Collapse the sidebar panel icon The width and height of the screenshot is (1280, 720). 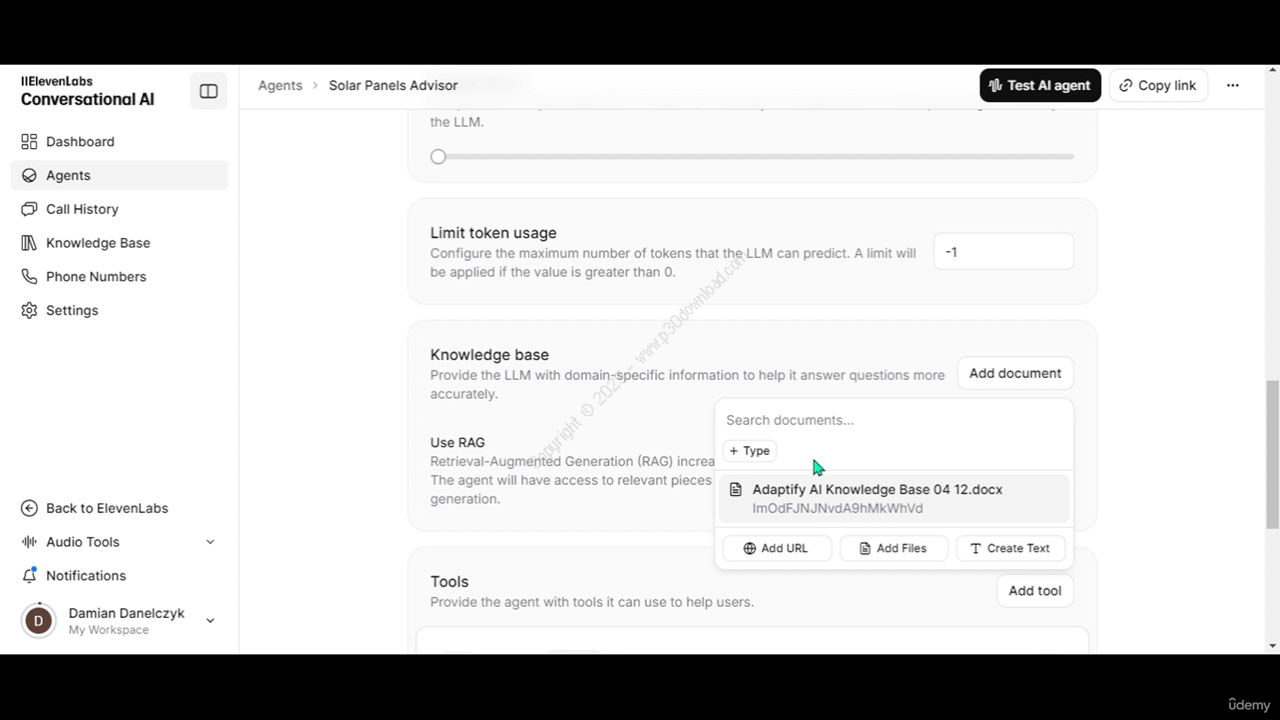208,91
